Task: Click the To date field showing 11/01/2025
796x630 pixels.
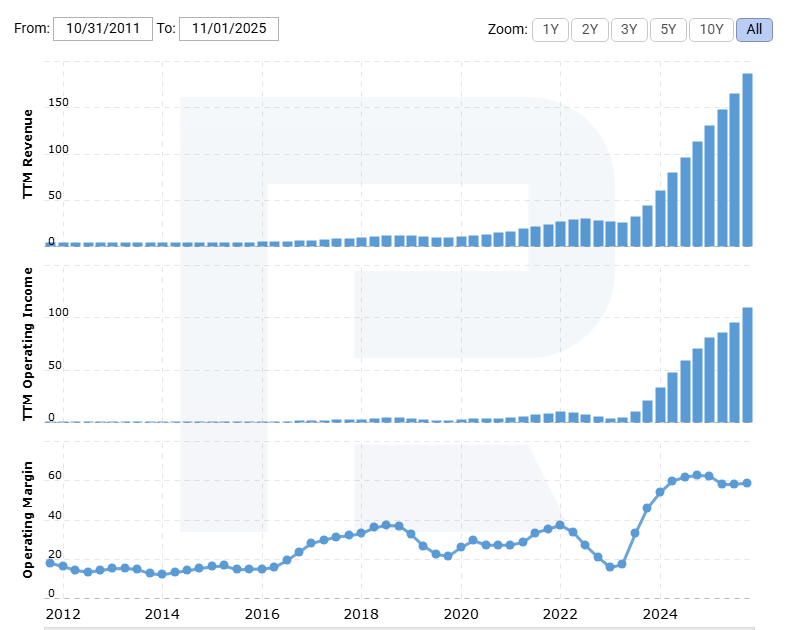Action: 228,29
